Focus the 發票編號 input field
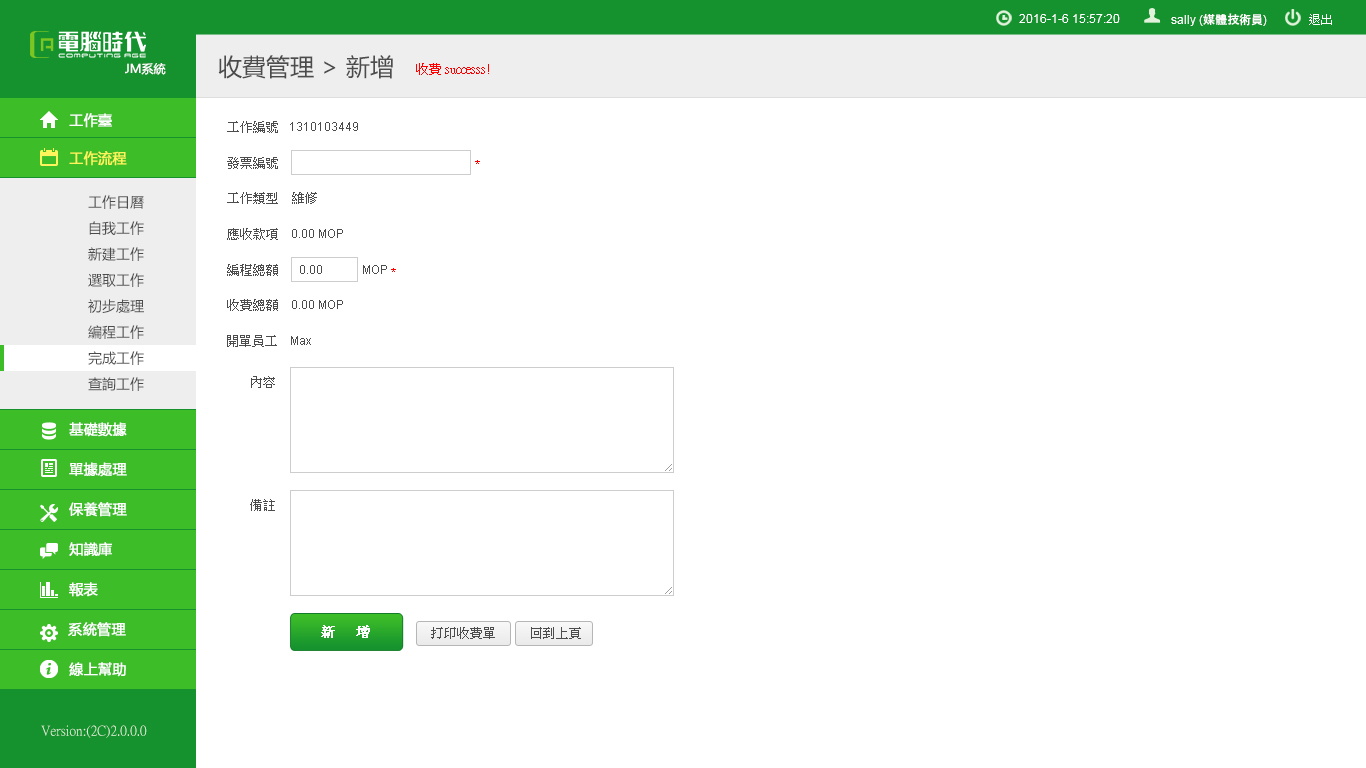The image size is (1366, 768). [380, 162]
